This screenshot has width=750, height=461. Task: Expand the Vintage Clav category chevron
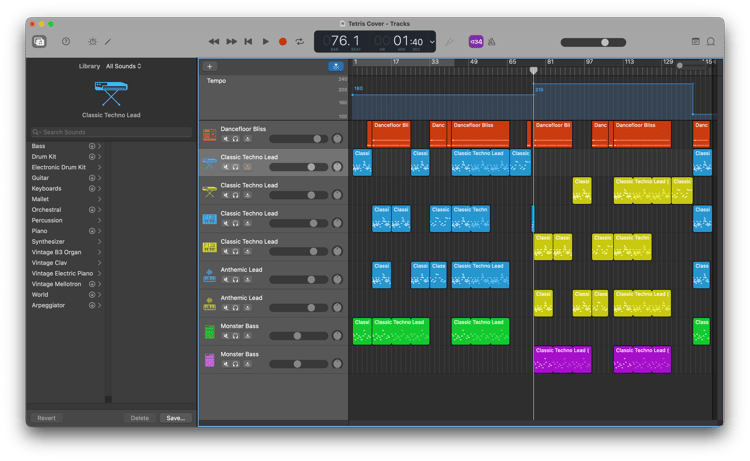click(x=99, y=263)
